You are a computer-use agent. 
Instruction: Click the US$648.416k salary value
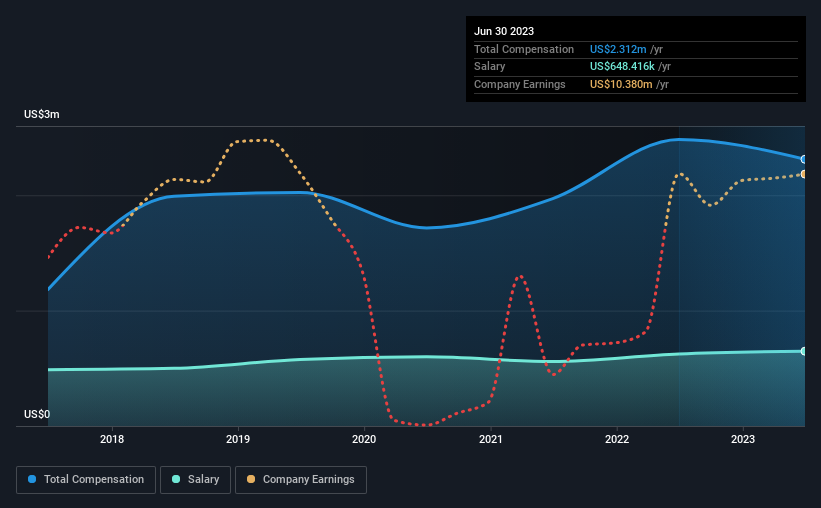point(622,67)
